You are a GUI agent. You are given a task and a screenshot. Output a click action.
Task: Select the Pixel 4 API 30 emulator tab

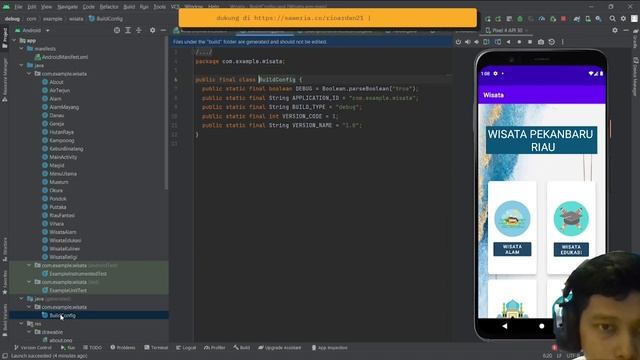[506, 30]
